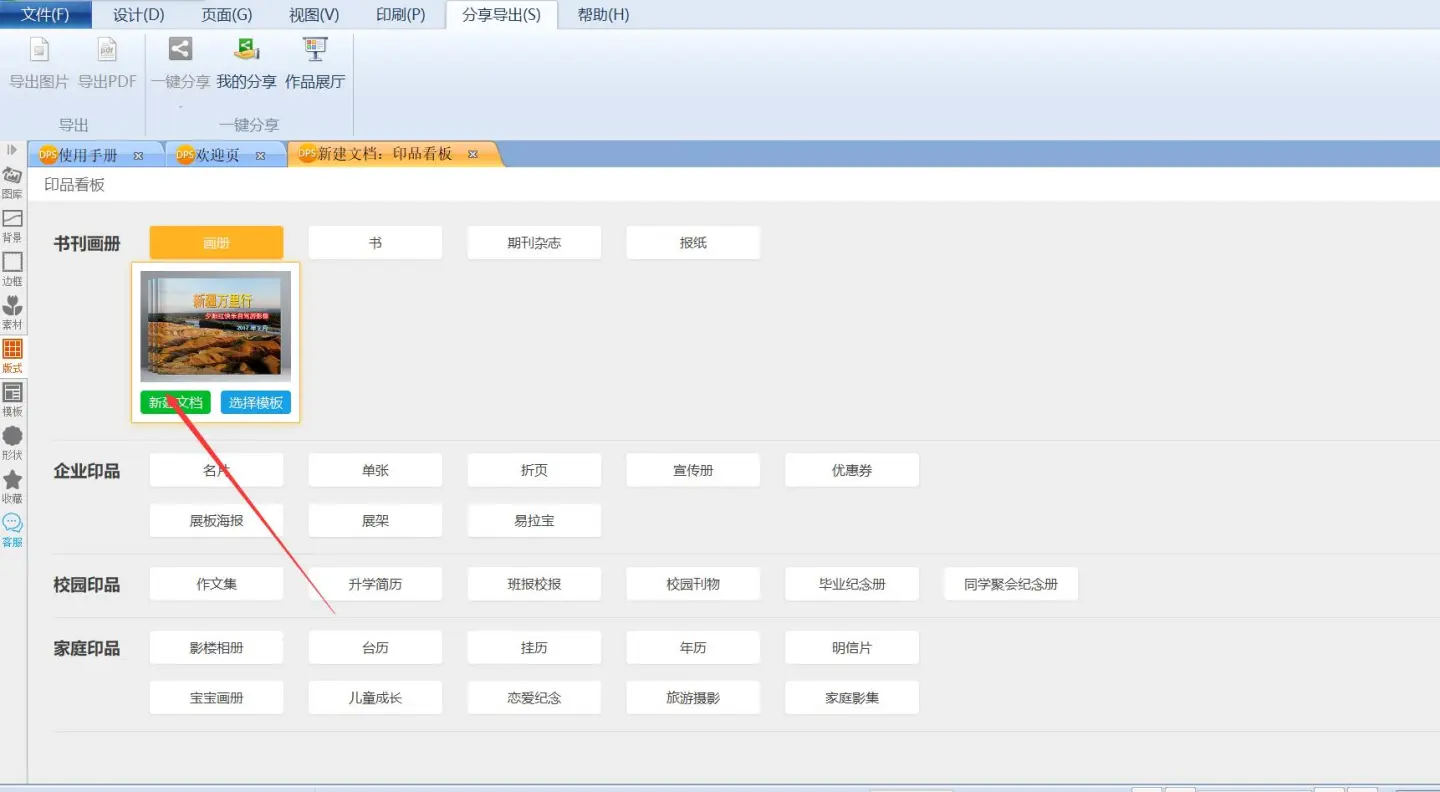Image resolution: width=1440 pixels, height=792 pixels.
Task: Open the 收藏 favorites star icon
Action: tap(12, 486)
